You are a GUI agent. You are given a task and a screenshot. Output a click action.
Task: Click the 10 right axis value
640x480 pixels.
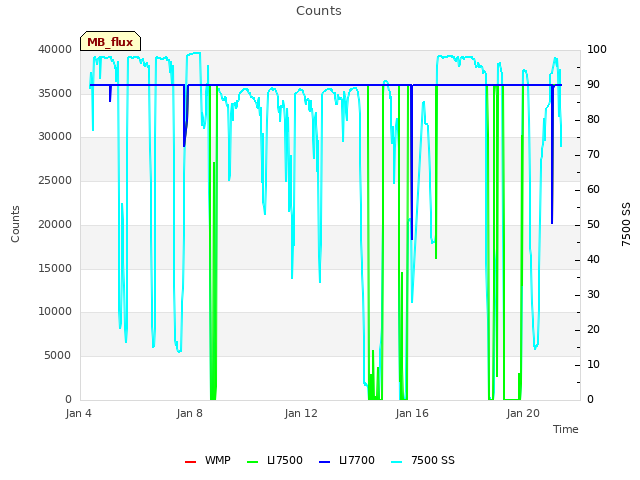coord(593,364)
